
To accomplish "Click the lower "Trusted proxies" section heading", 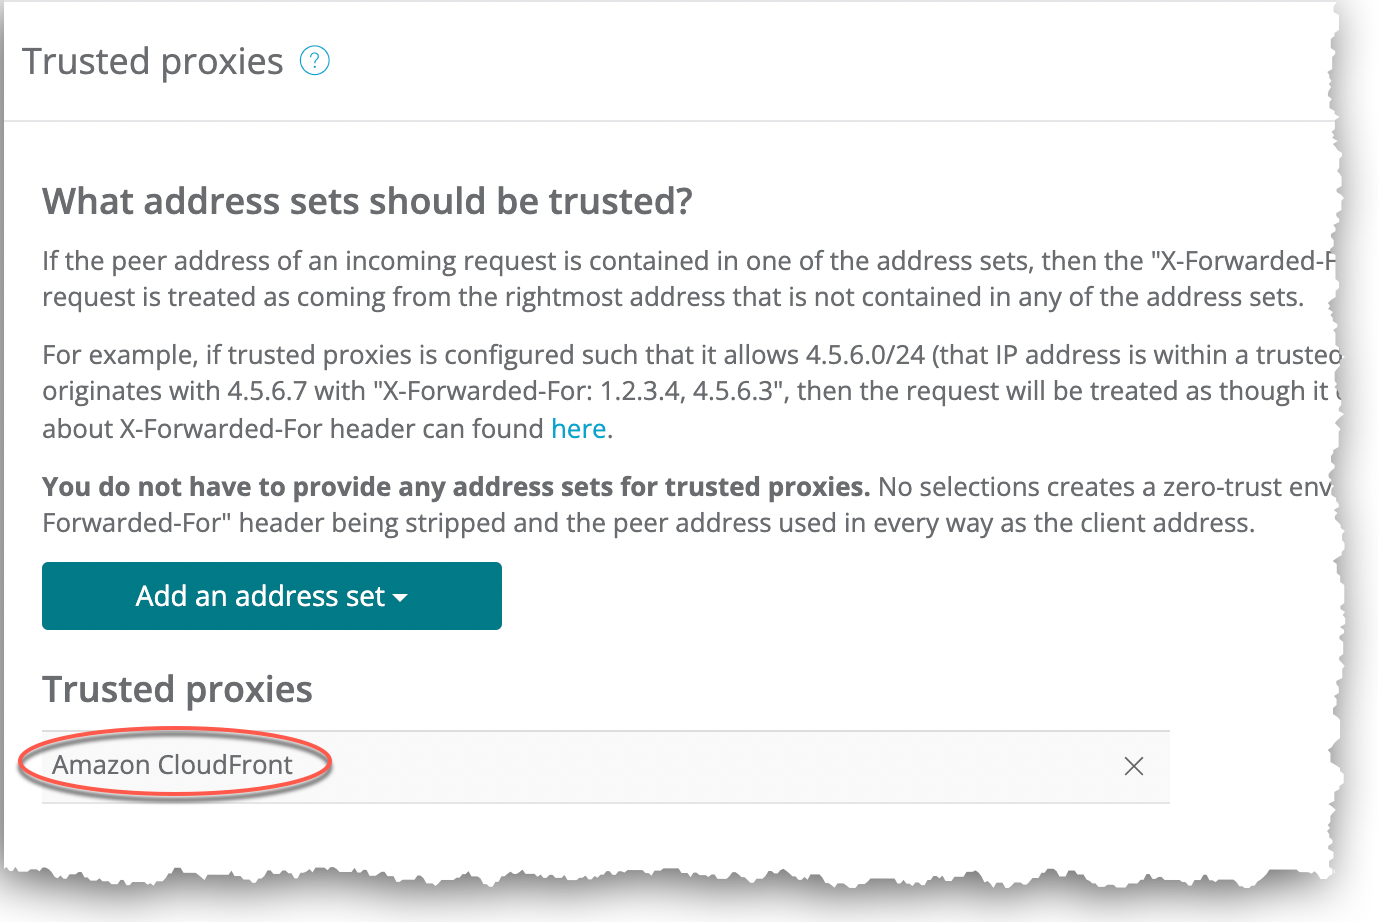I will (x=177, y=689).
